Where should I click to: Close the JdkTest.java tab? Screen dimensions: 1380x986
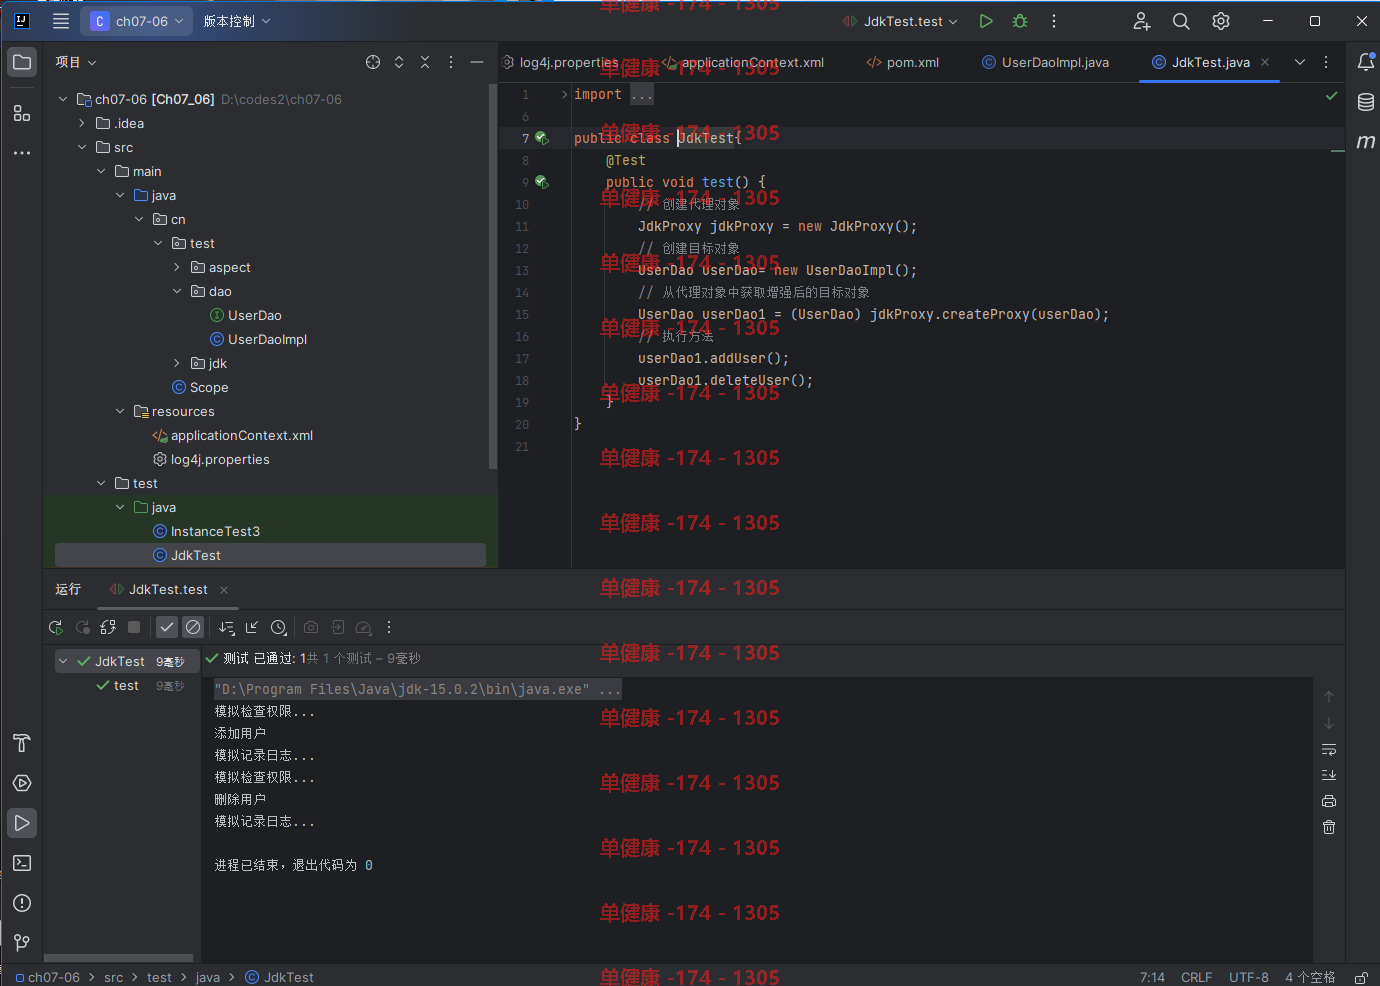tap(1265, 62)
